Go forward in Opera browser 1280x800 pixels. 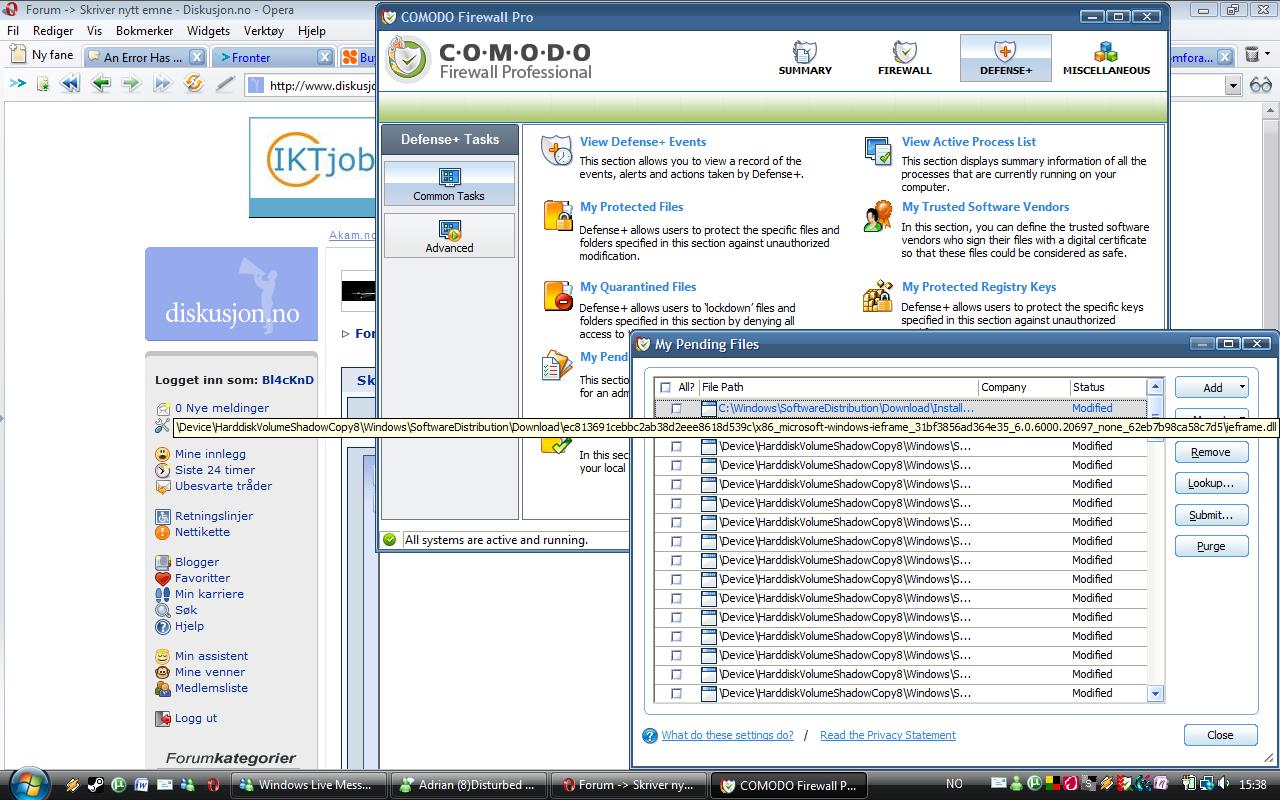tap(131, 85)
